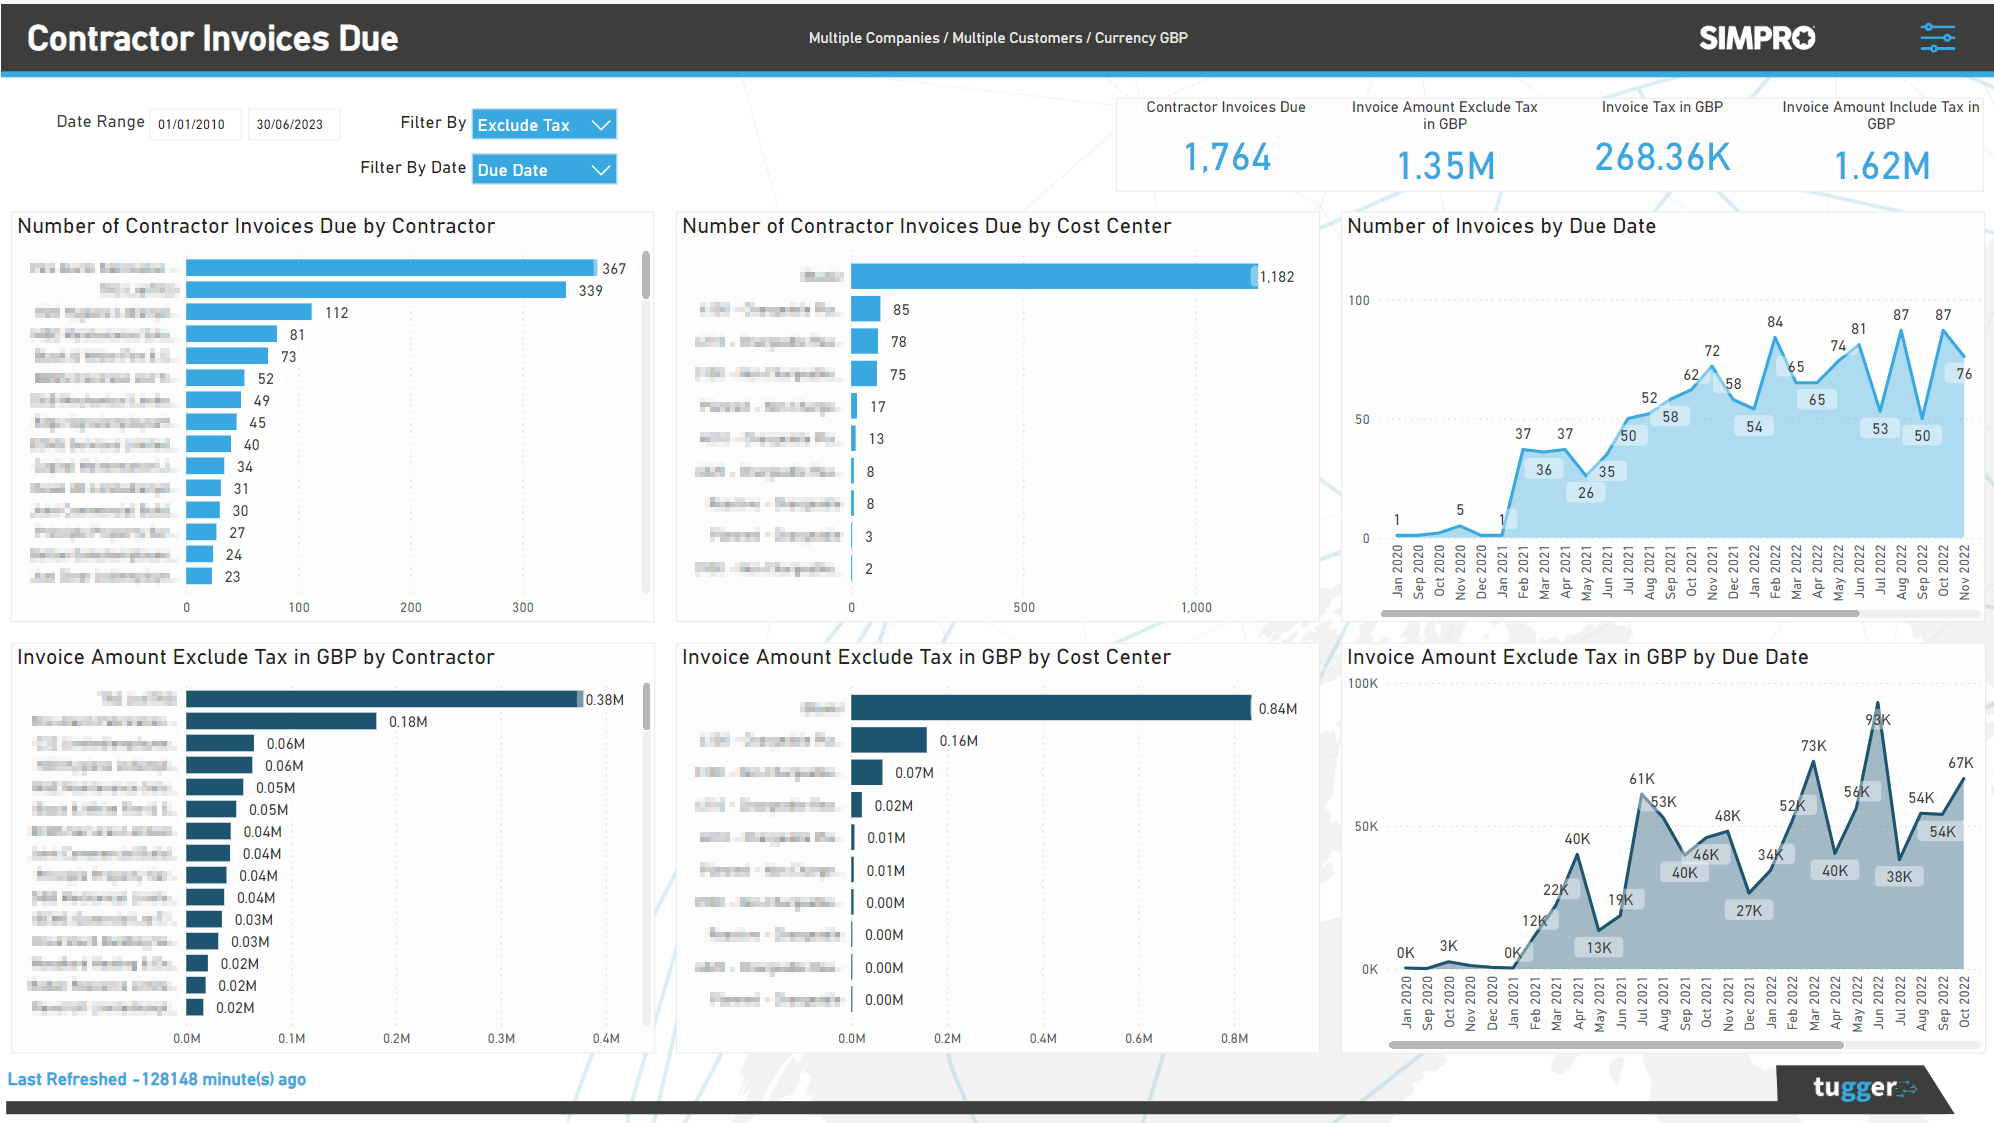Click the Last Refreshed link at bottom left

pos(156,1079)
